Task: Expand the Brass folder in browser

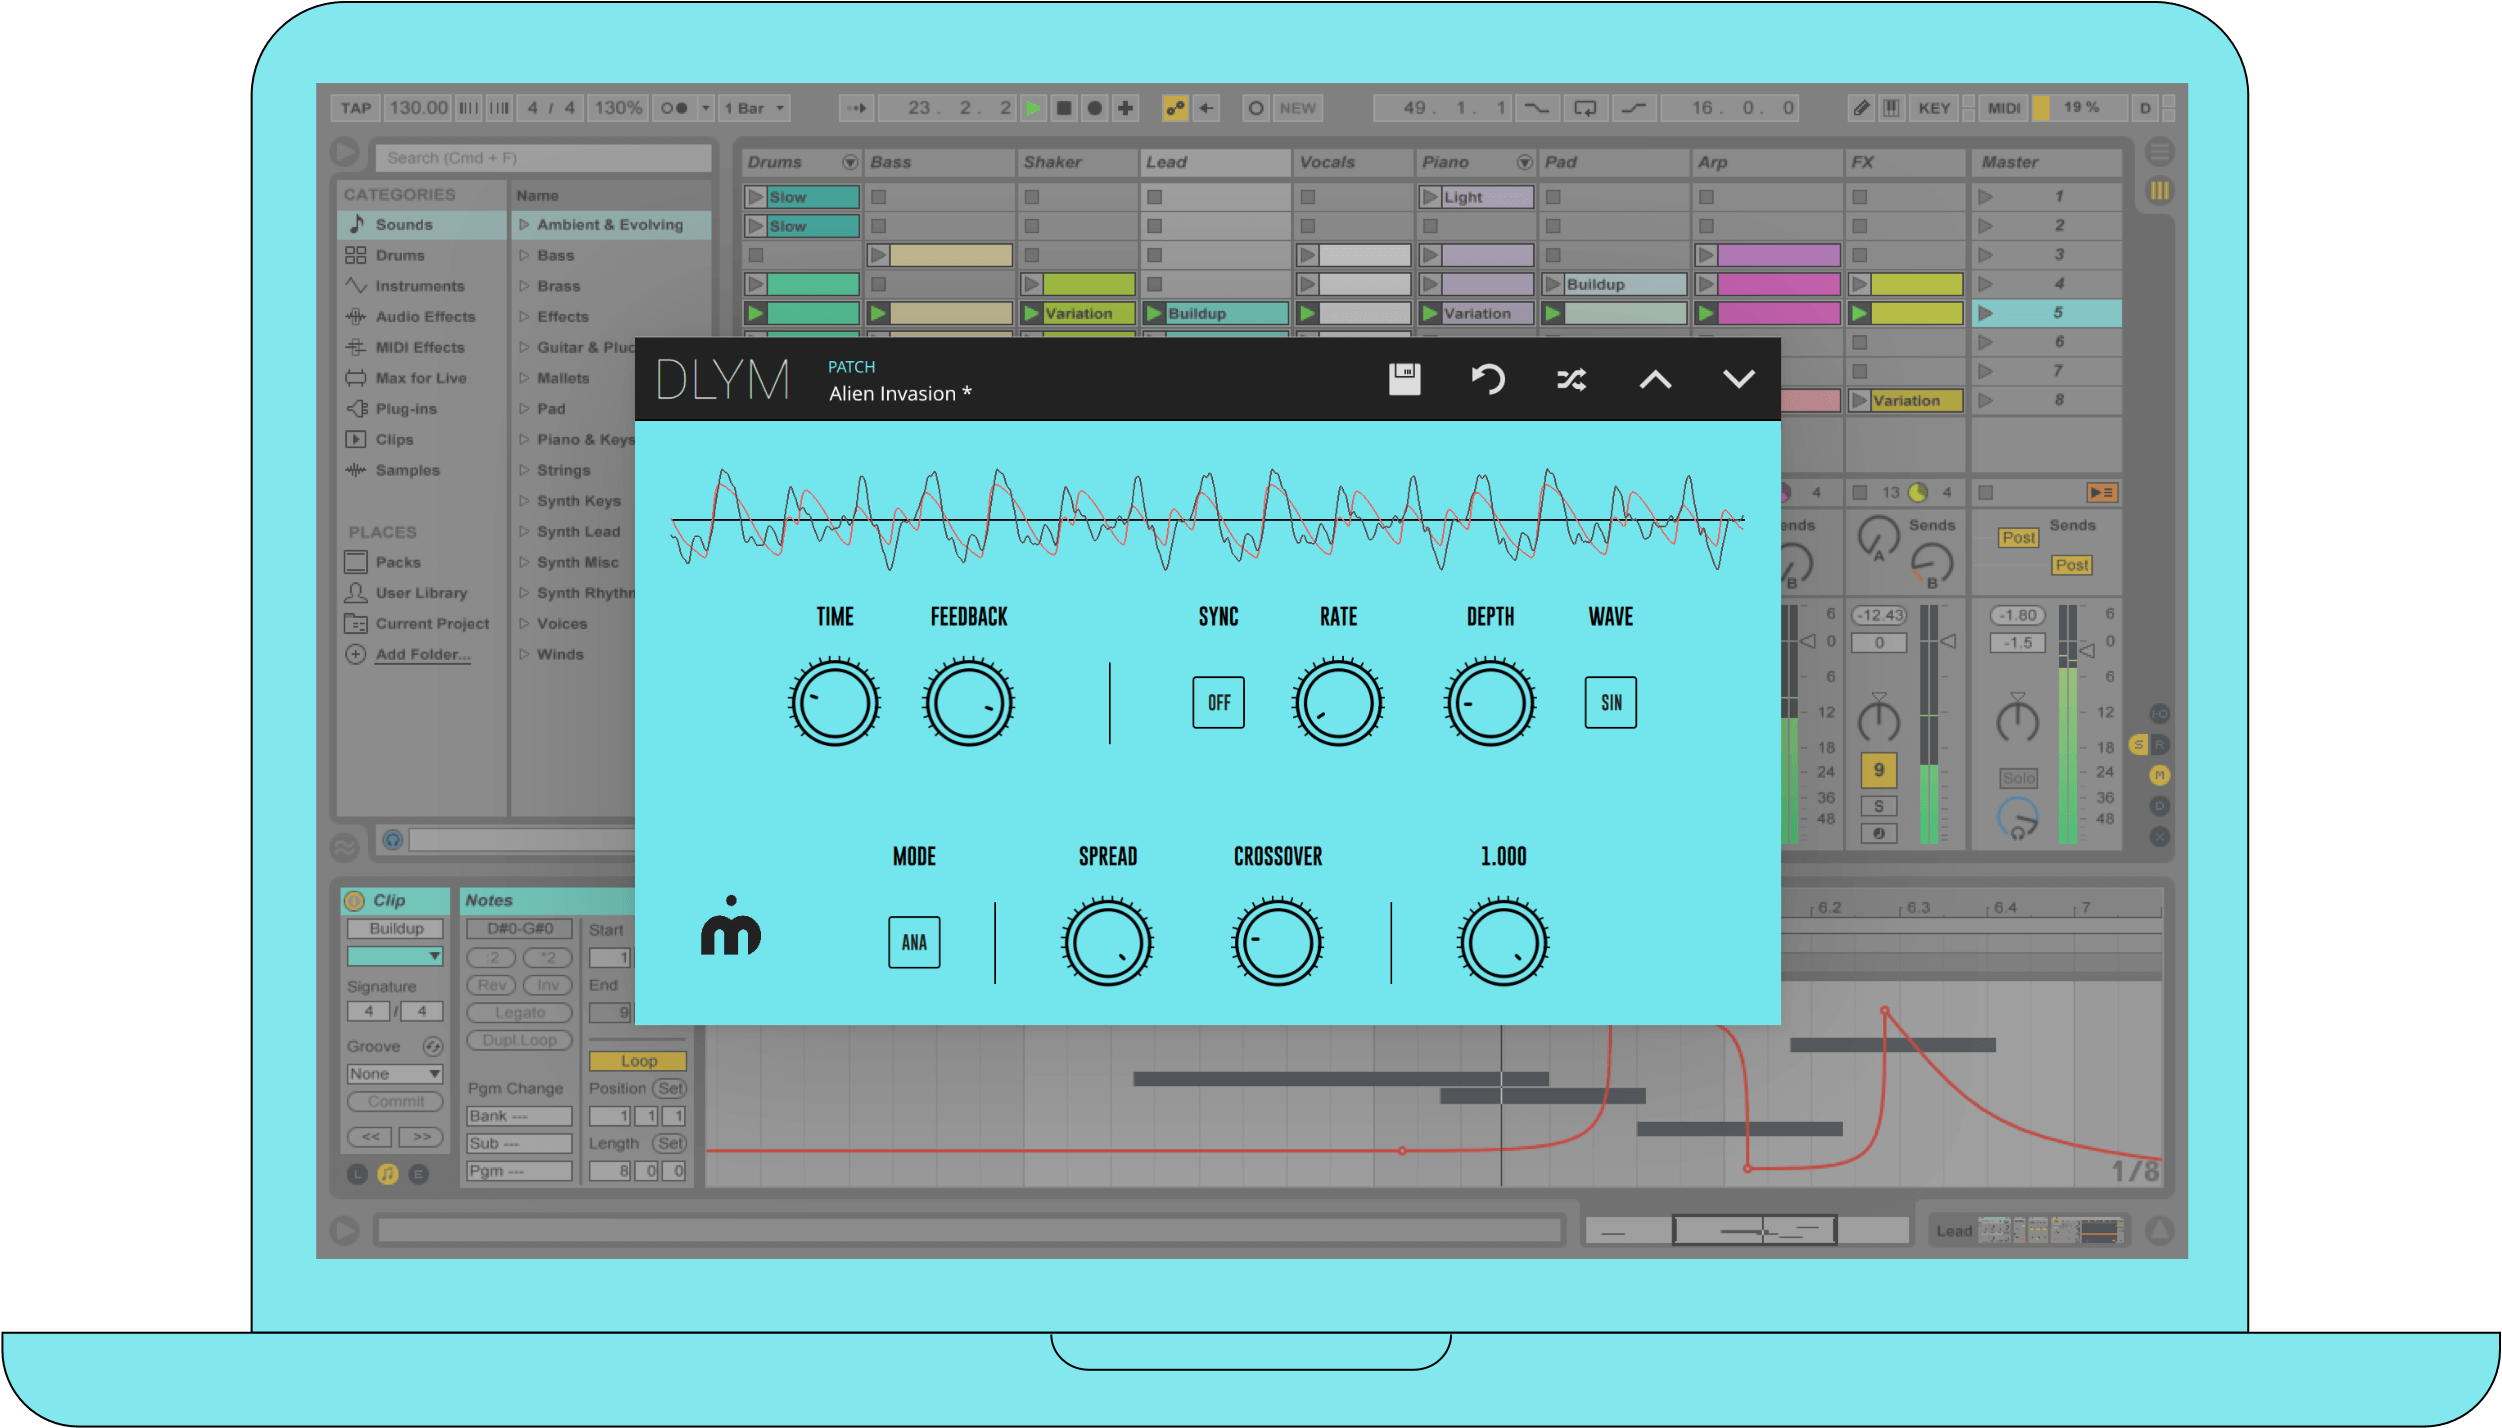Action: (523, 286)
